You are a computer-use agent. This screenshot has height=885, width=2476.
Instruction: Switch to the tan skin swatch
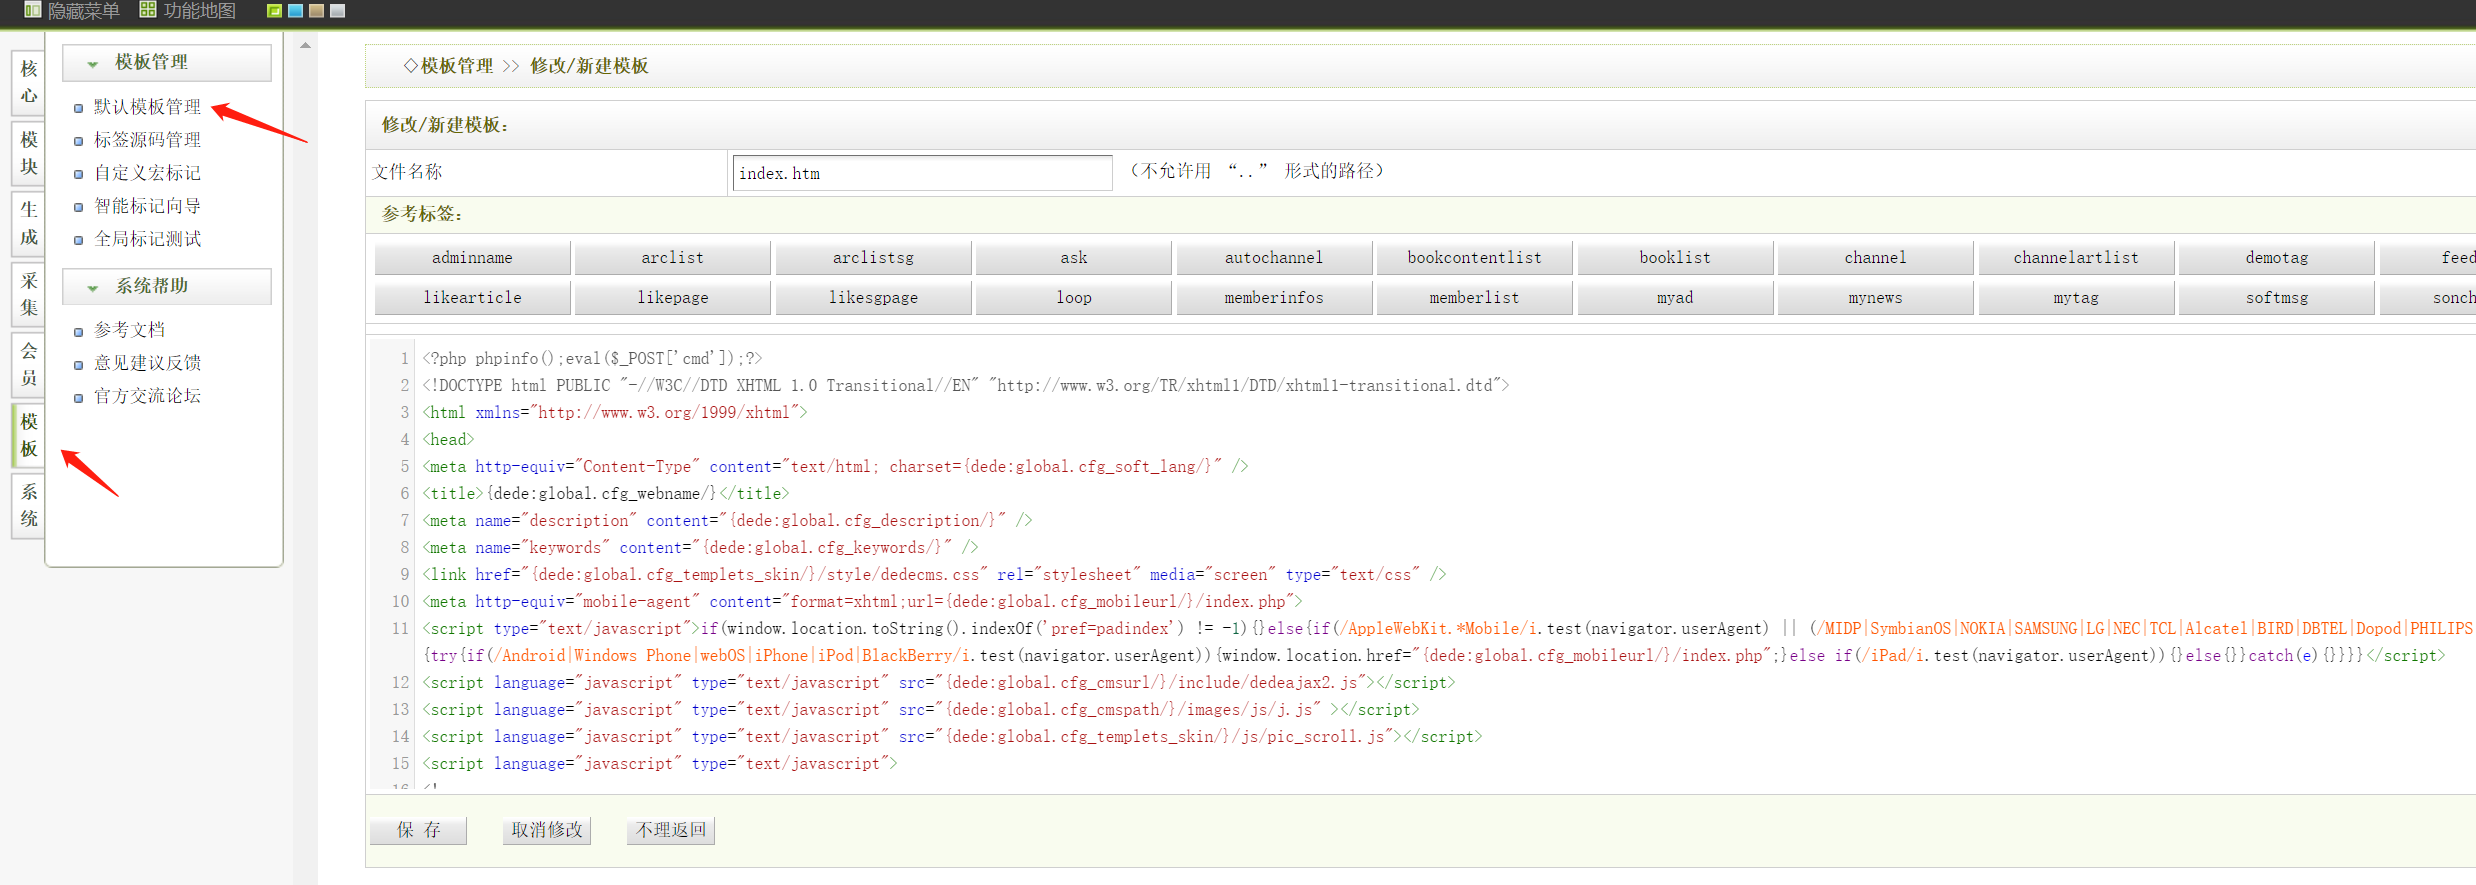tap(316, 11)
